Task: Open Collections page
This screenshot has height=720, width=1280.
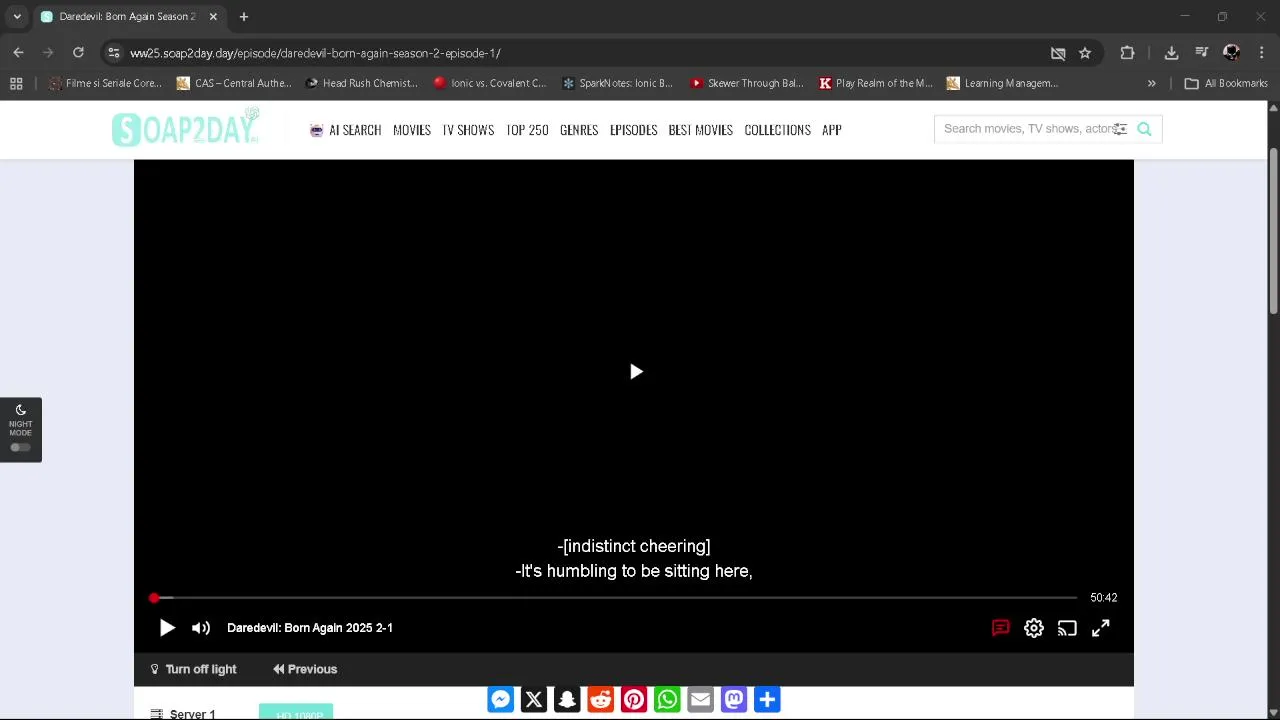Action: tap(777, 130)
